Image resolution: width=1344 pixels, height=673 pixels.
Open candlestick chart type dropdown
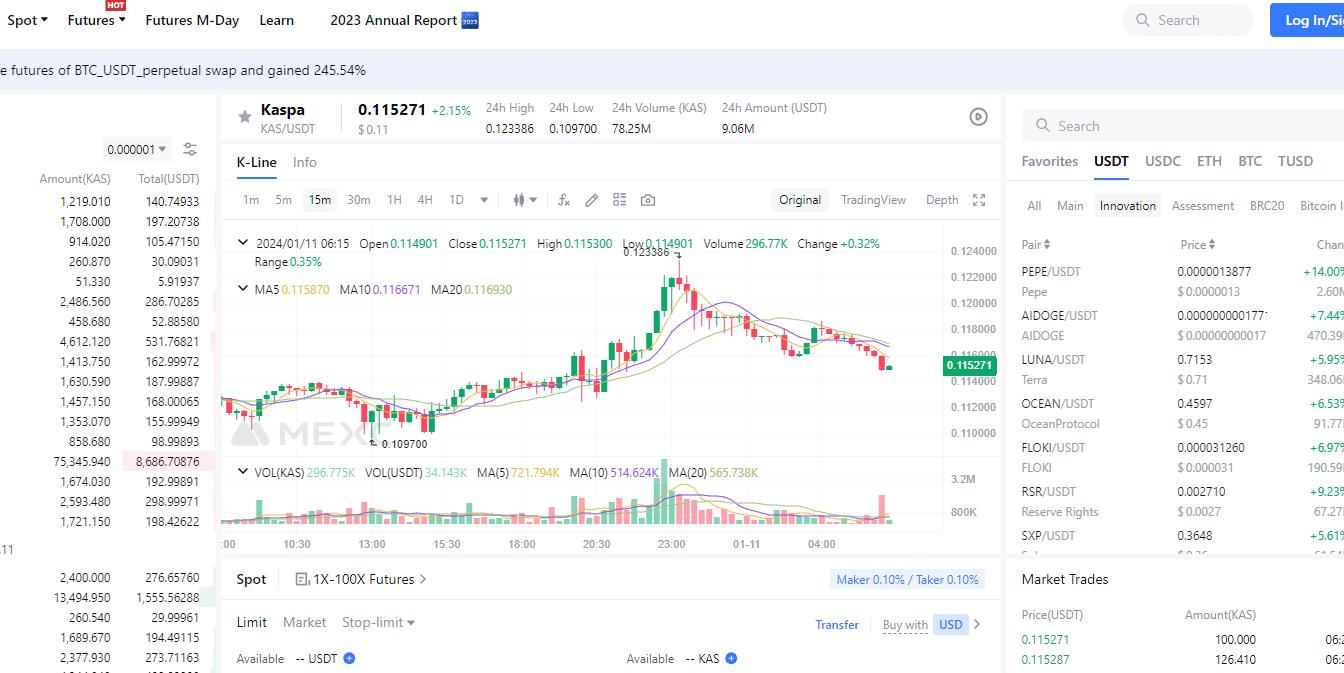(525, 200)
